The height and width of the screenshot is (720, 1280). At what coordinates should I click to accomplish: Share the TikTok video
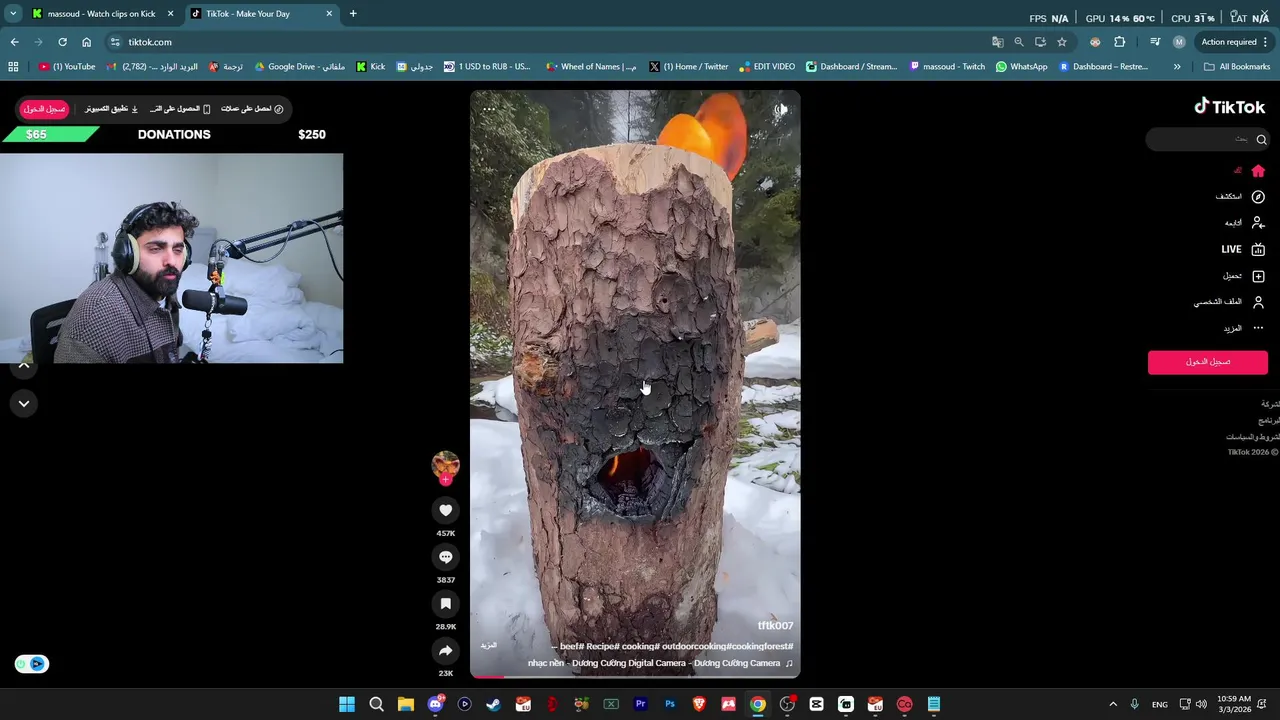[x=446, y=651]
